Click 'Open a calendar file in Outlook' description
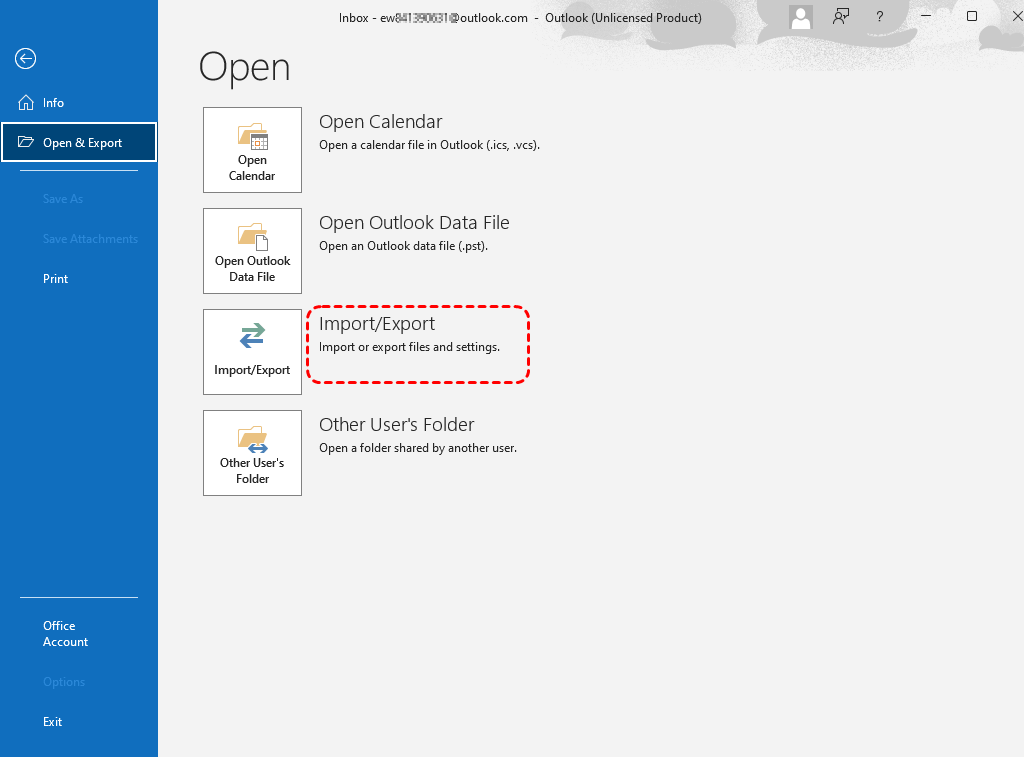Image resolution: width=1024 pixels, height=757 pixels. pyautogui.click(x=429, y=145)
